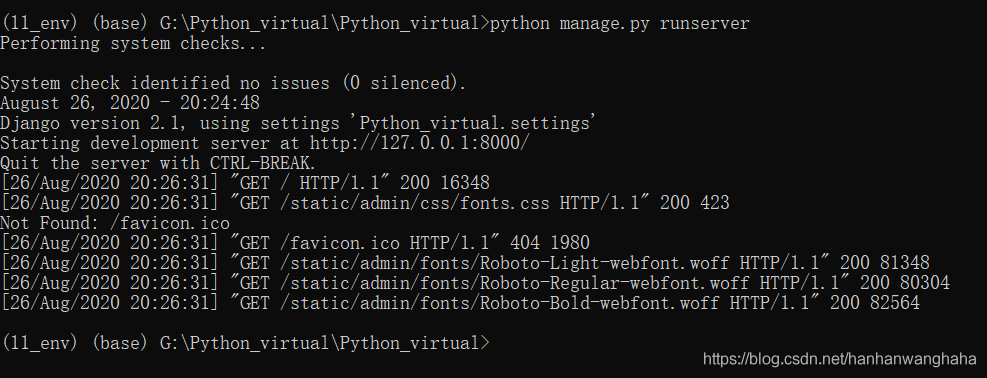Click the Roboto-Light-webfont.woff request path
987x378 pixels.
[x=505, y=262]
